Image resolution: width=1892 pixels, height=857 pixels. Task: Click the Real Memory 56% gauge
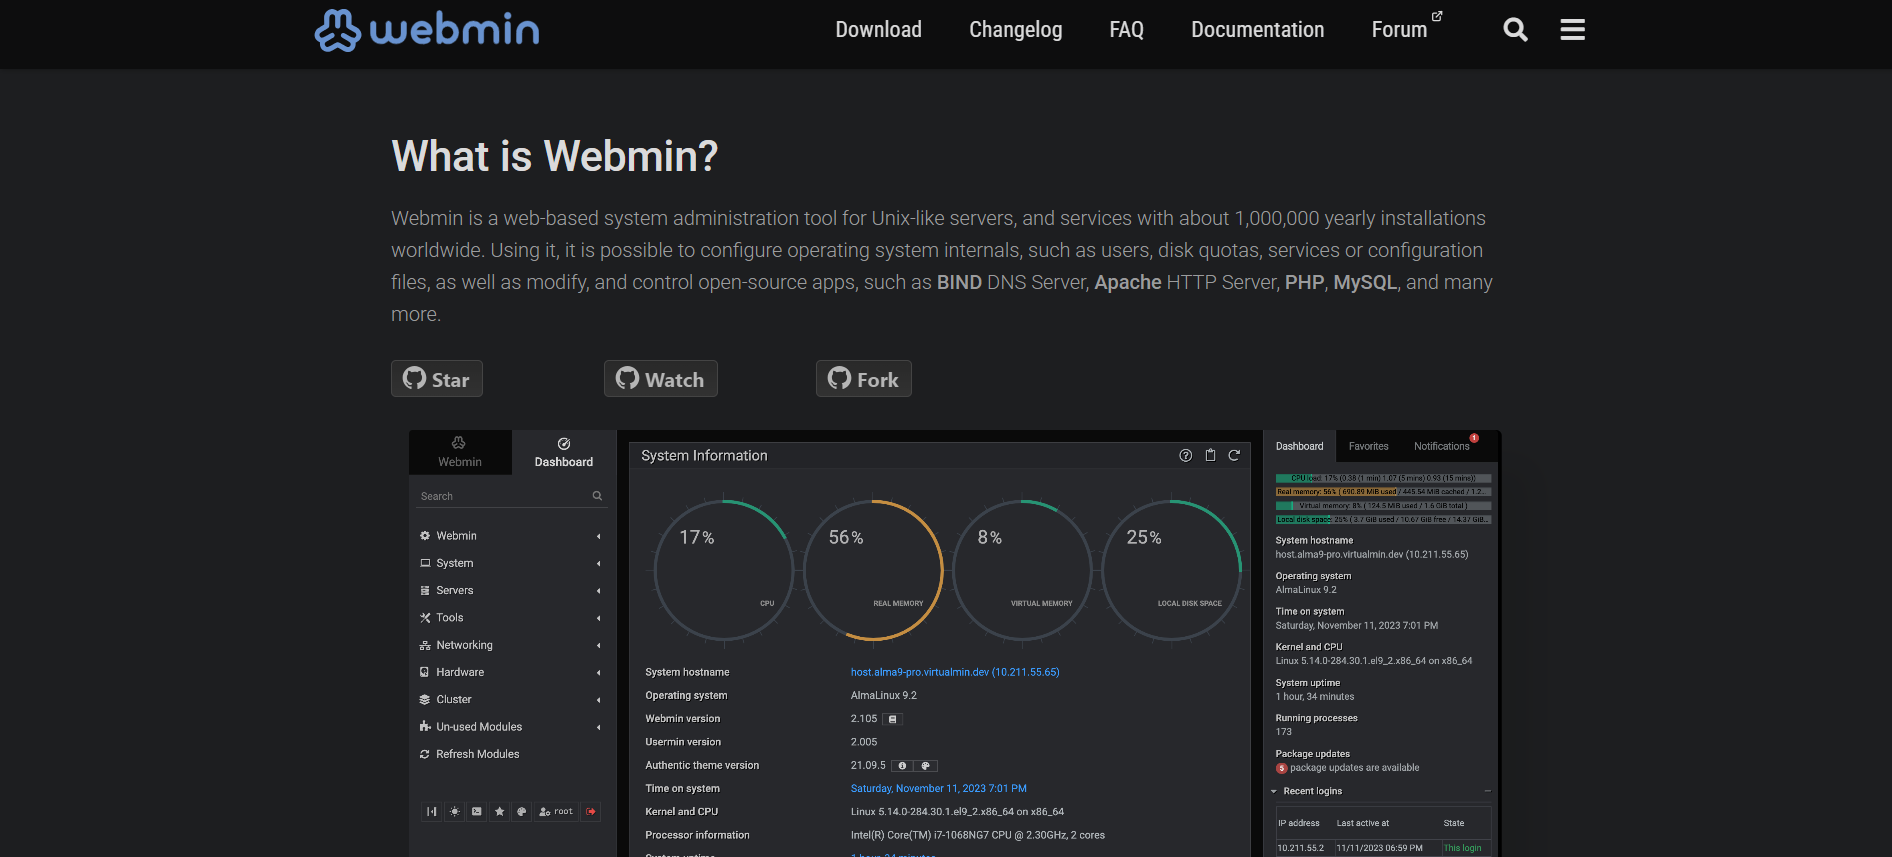[873, 570]
